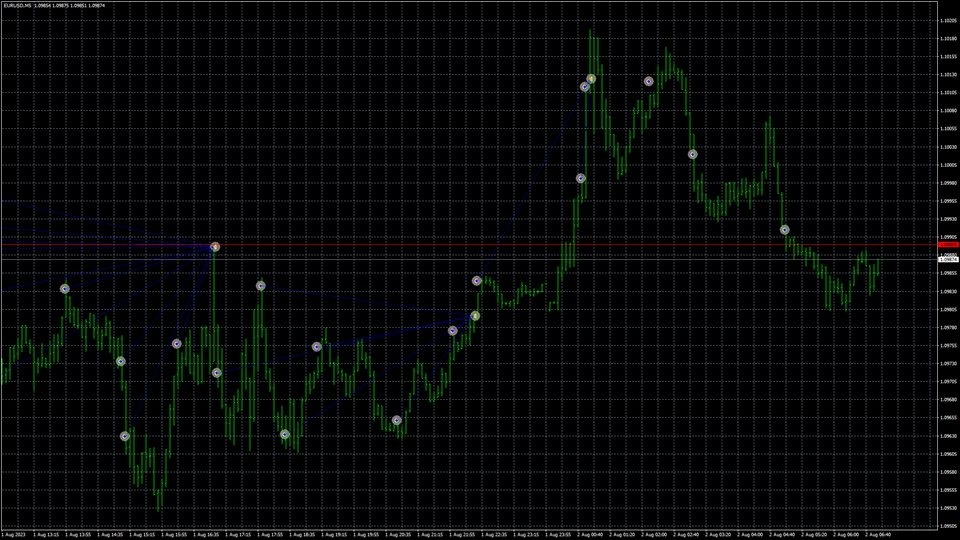Pick the trade marker in the 1 Aug 18:35 low
The image size is (960, 540).
285,434
